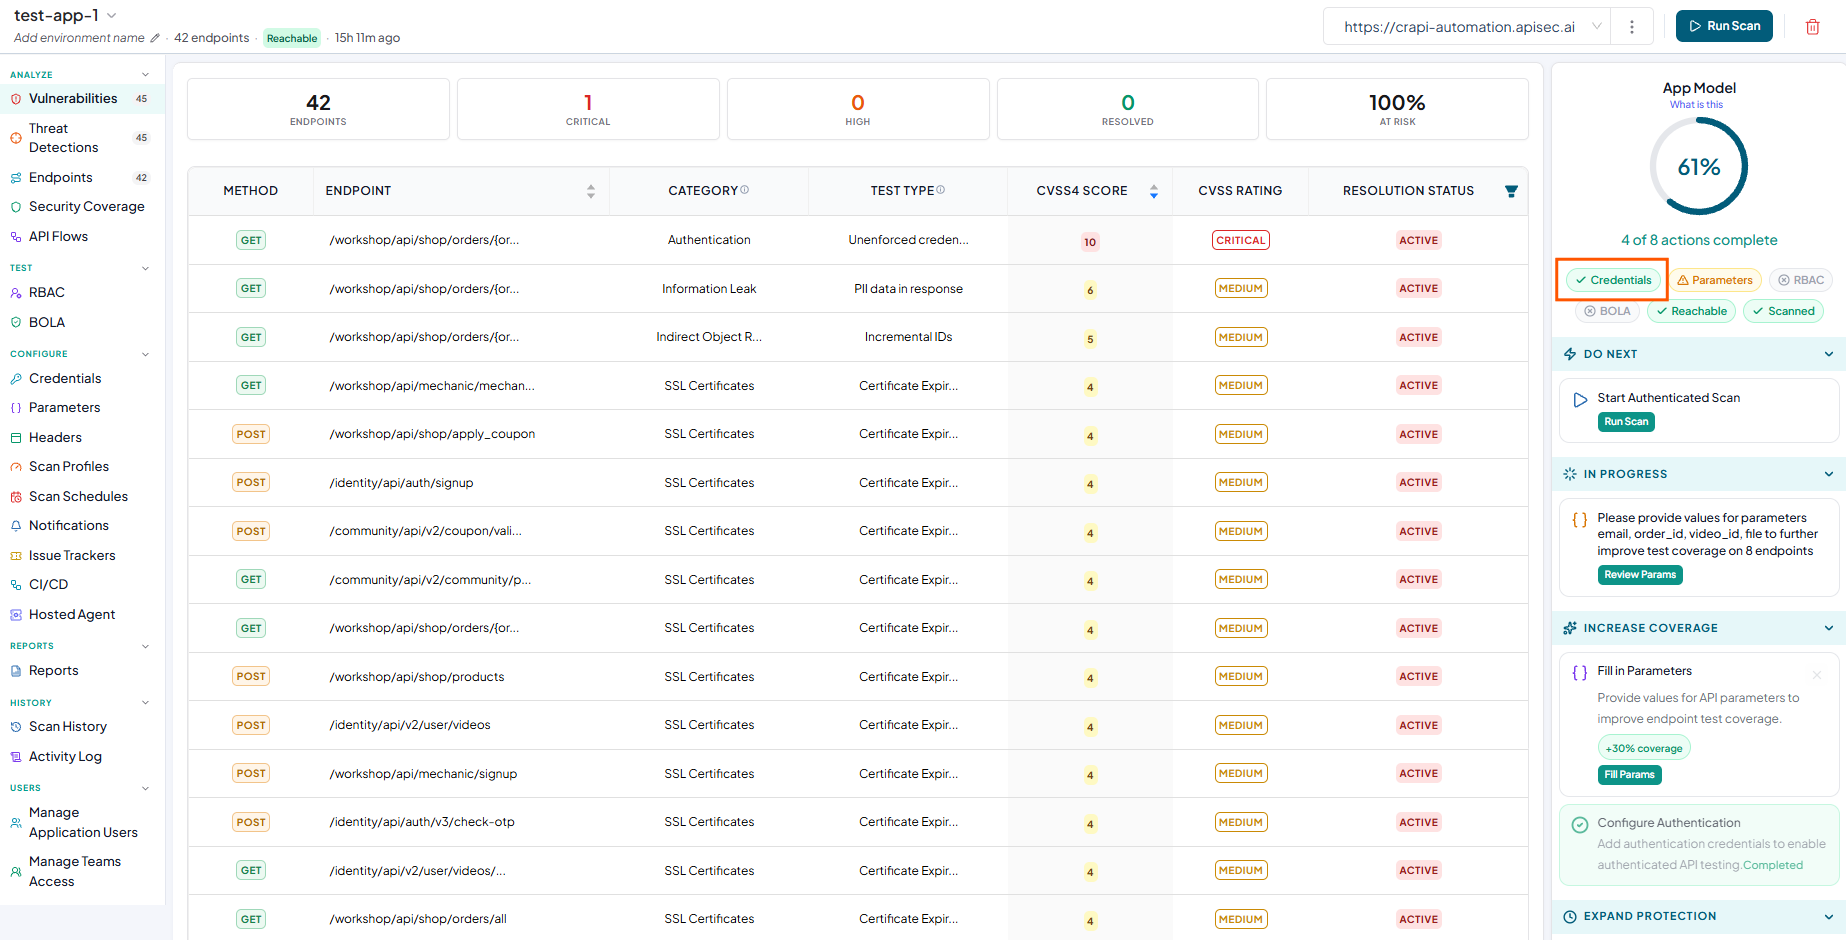The image size is (1846, 940).
Task: Show the Category column info icon
Action: click(745, 190)
